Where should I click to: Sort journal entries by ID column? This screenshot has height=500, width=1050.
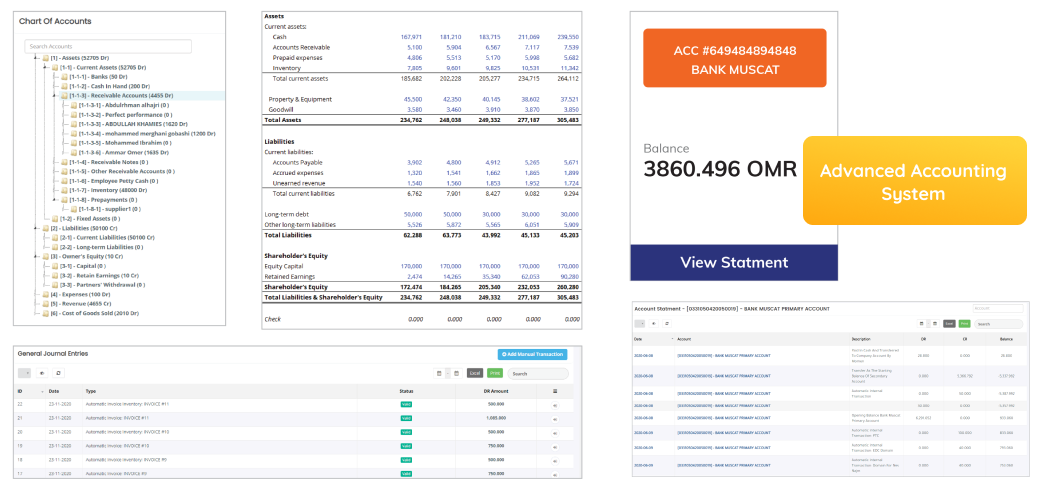(31, 391)
